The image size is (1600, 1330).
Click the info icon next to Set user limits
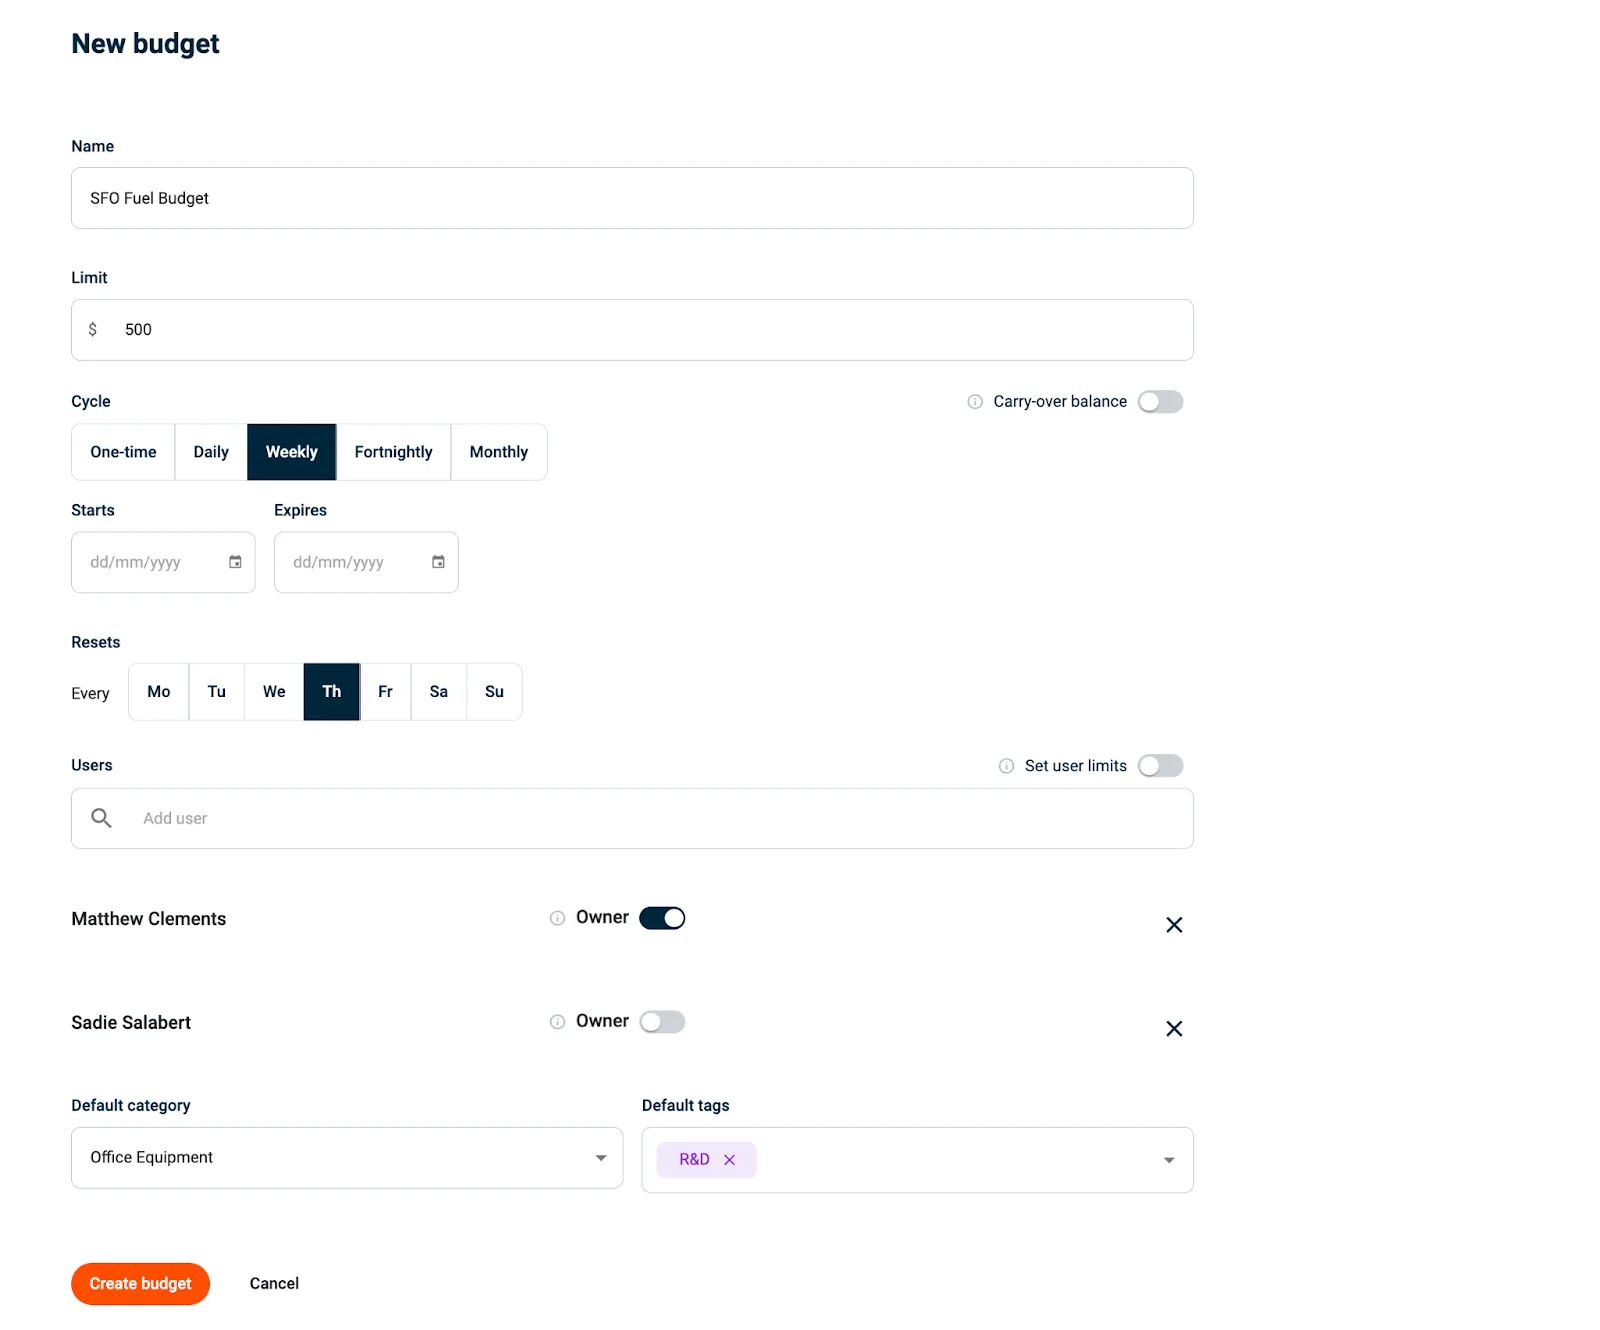[1005, 765]
